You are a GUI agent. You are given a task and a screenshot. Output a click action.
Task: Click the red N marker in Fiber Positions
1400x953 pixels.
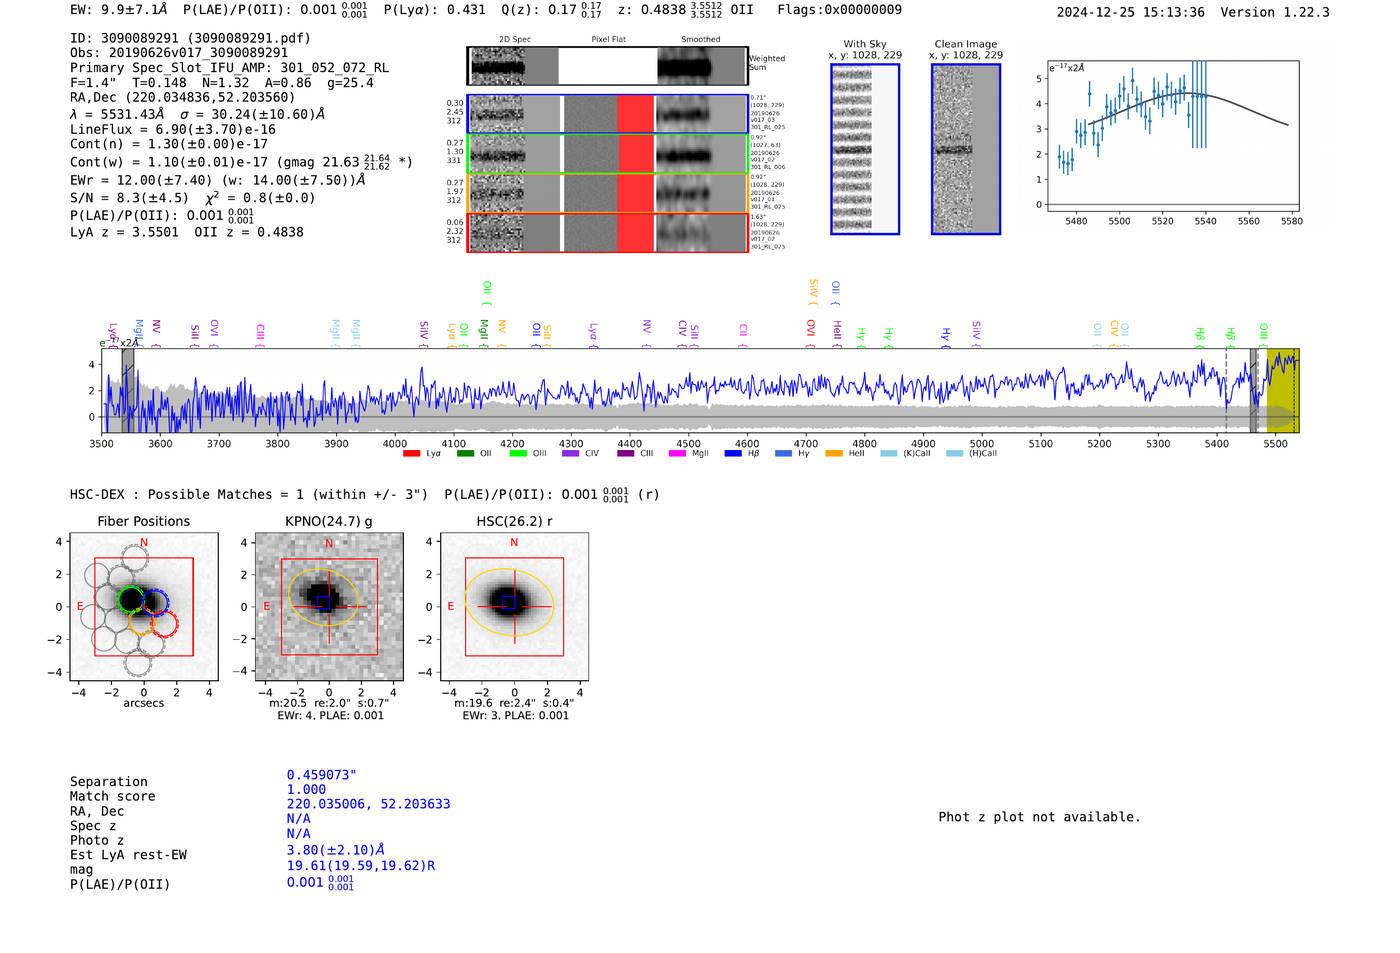[x=144, y=543]
